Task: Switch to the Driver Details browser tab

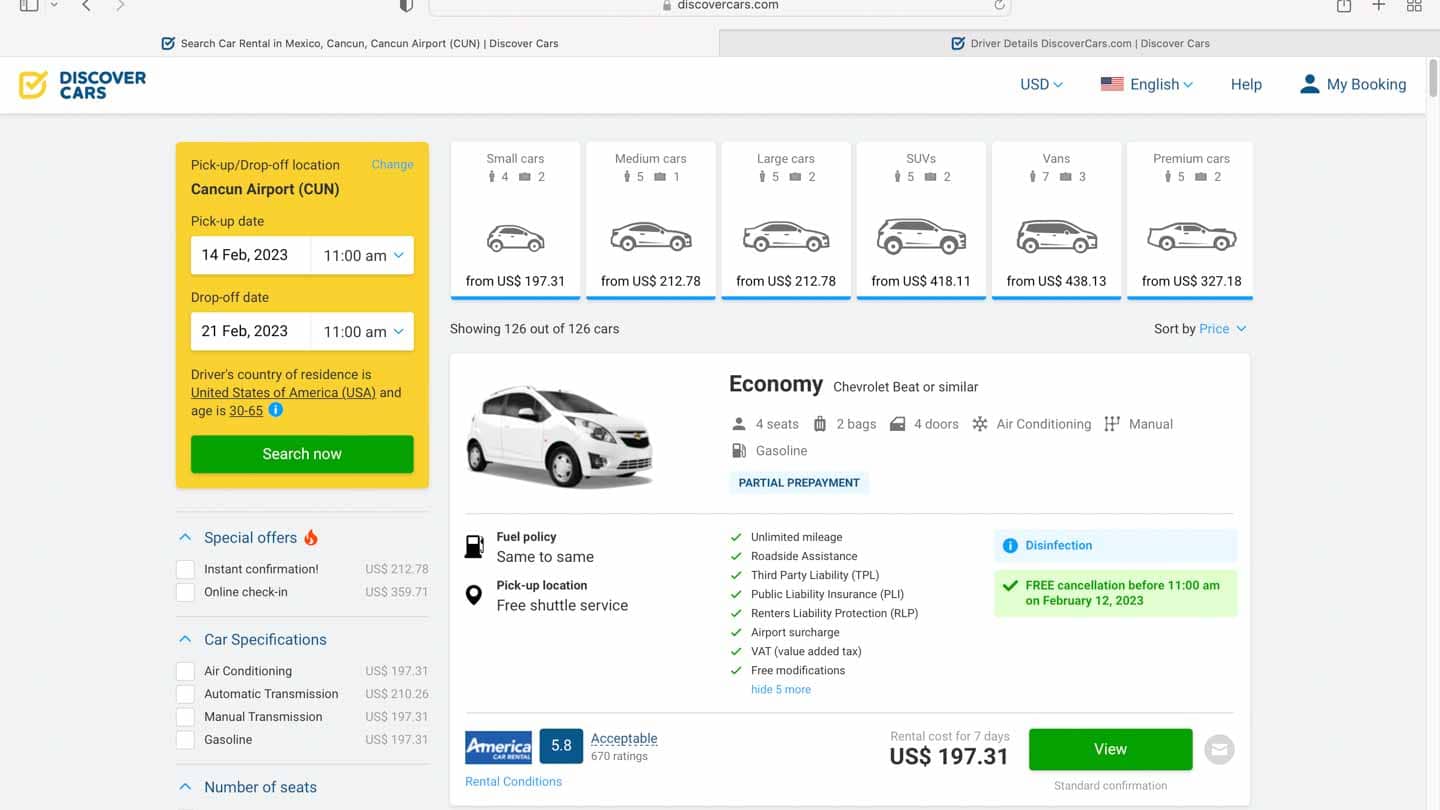Action: point(1080,43)
